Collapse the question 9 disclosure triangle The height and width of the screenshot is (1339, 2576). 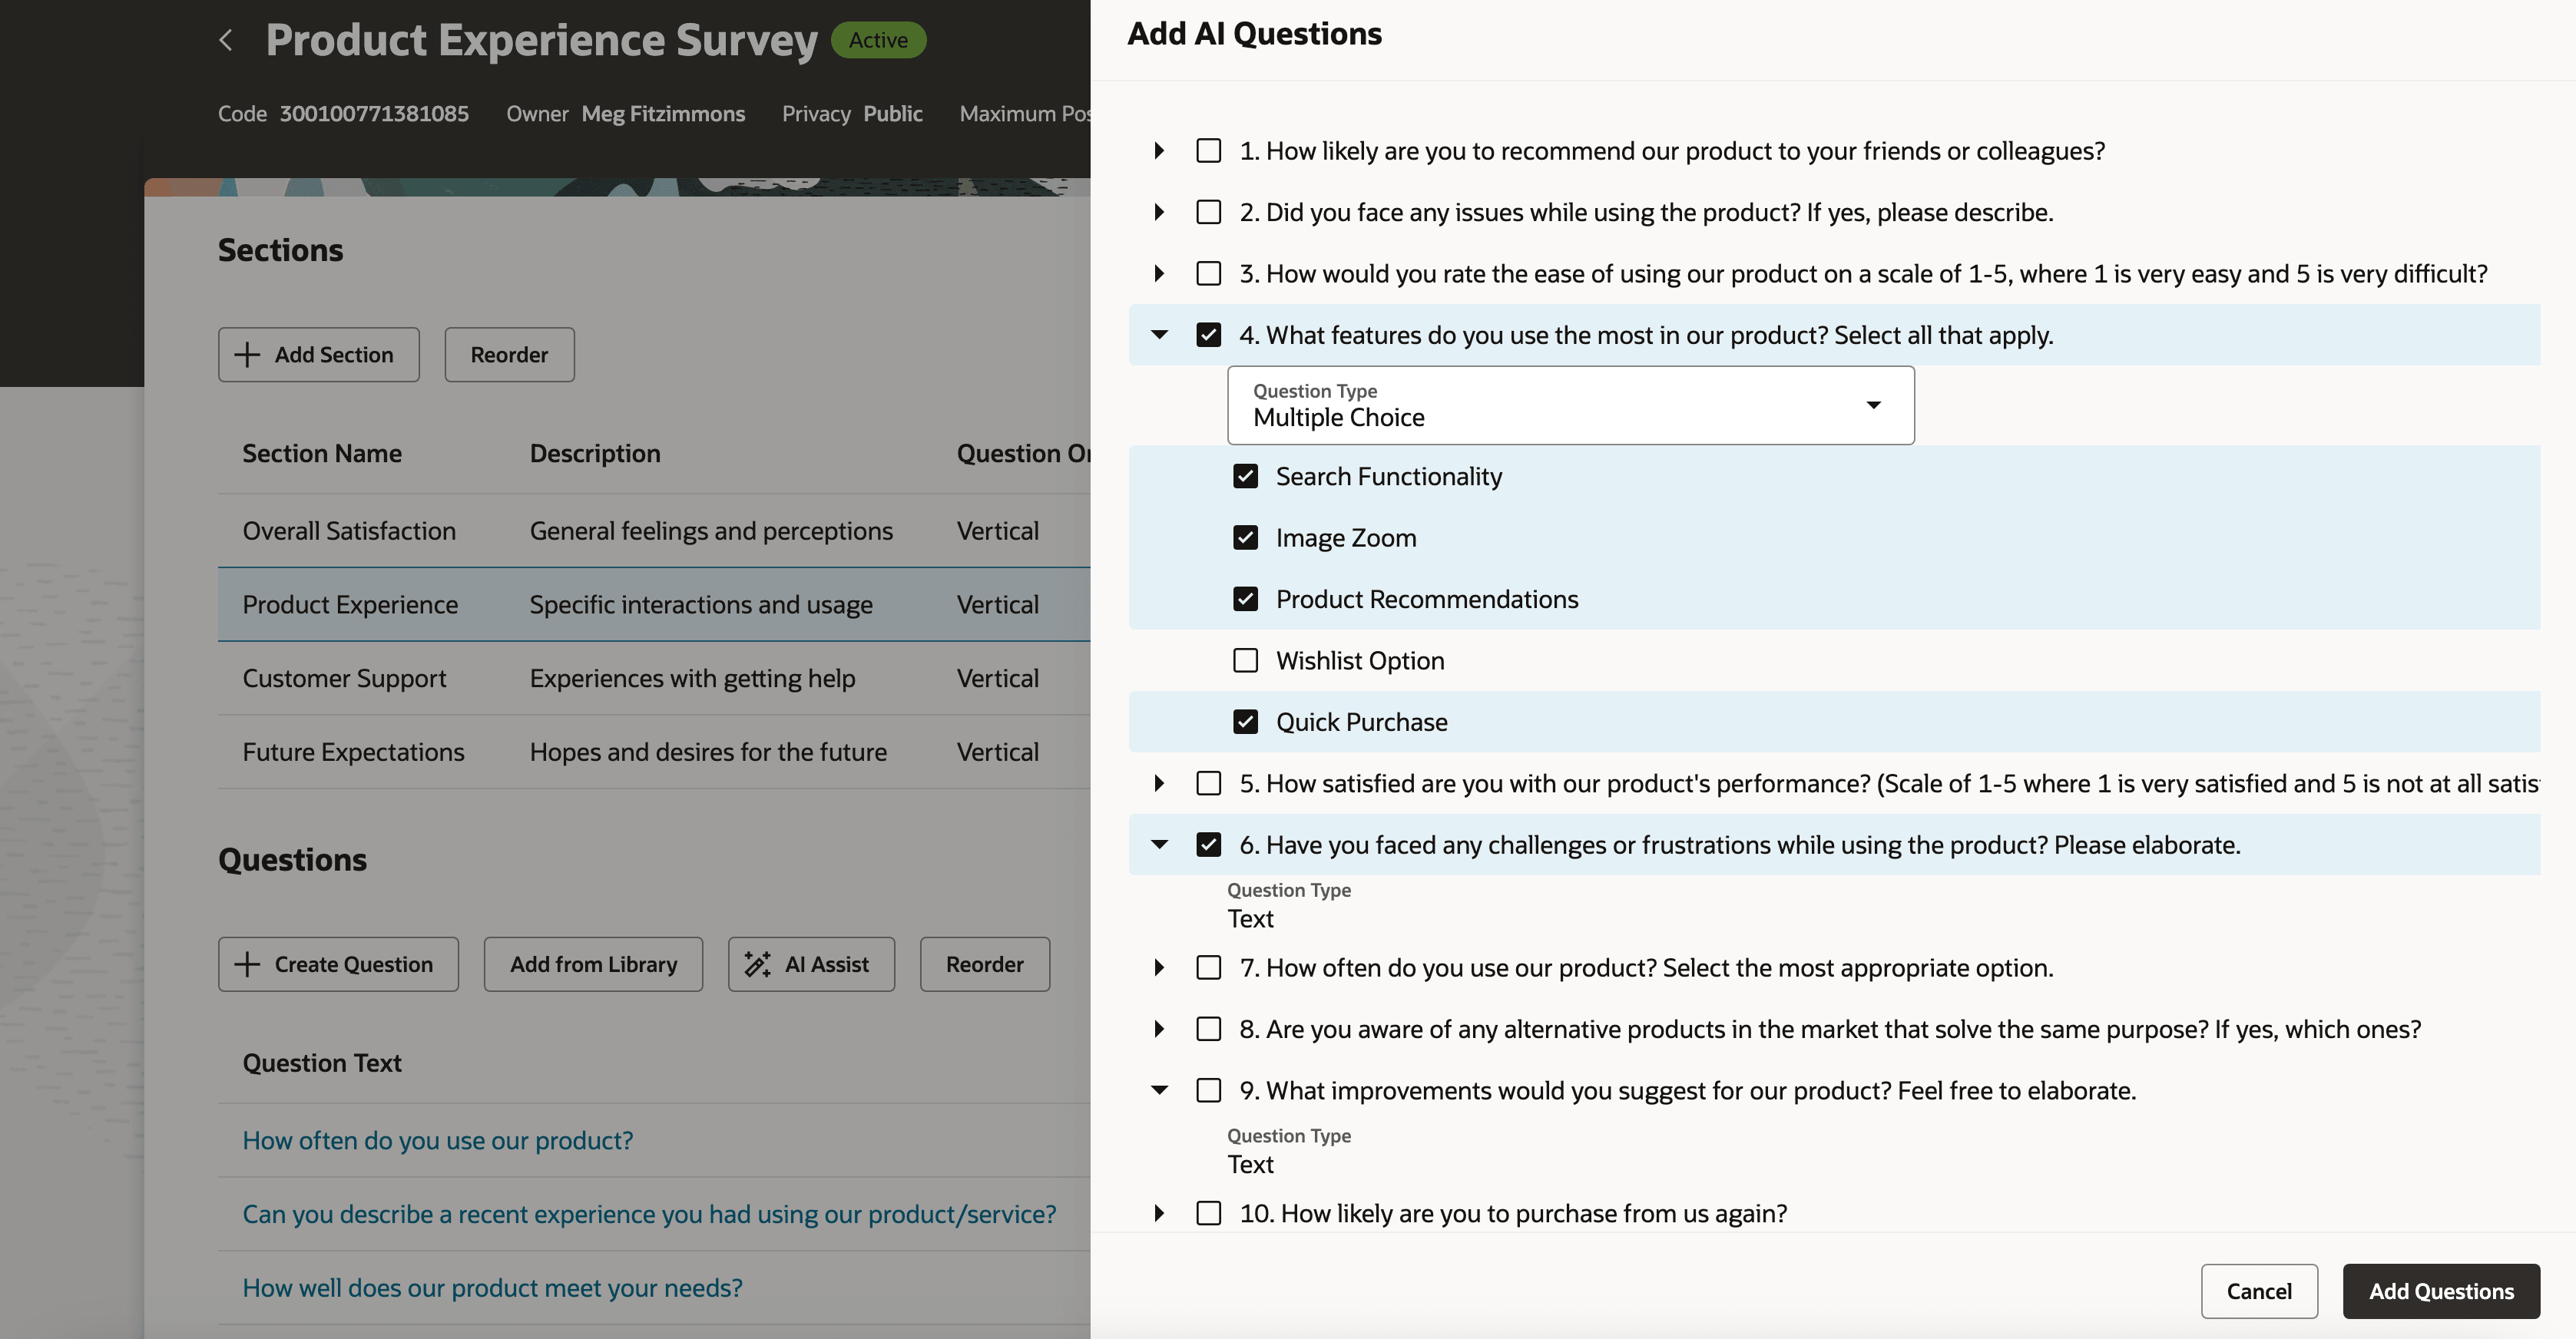tap(1159, 1090)
